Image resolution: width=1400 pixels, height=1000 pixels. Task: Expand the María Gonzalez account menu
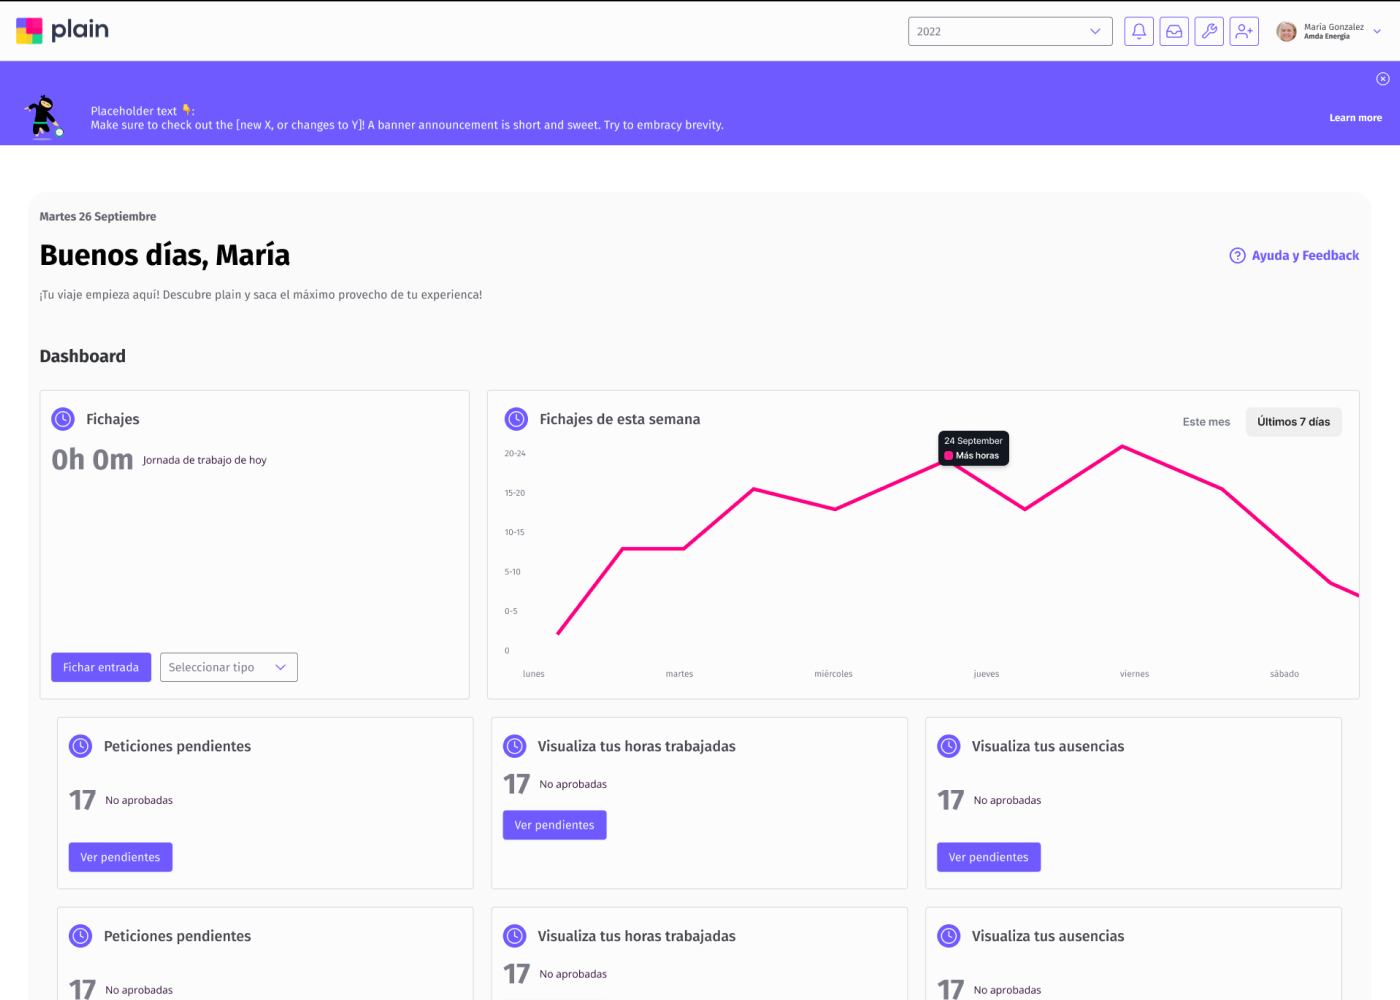point(1377,32)
